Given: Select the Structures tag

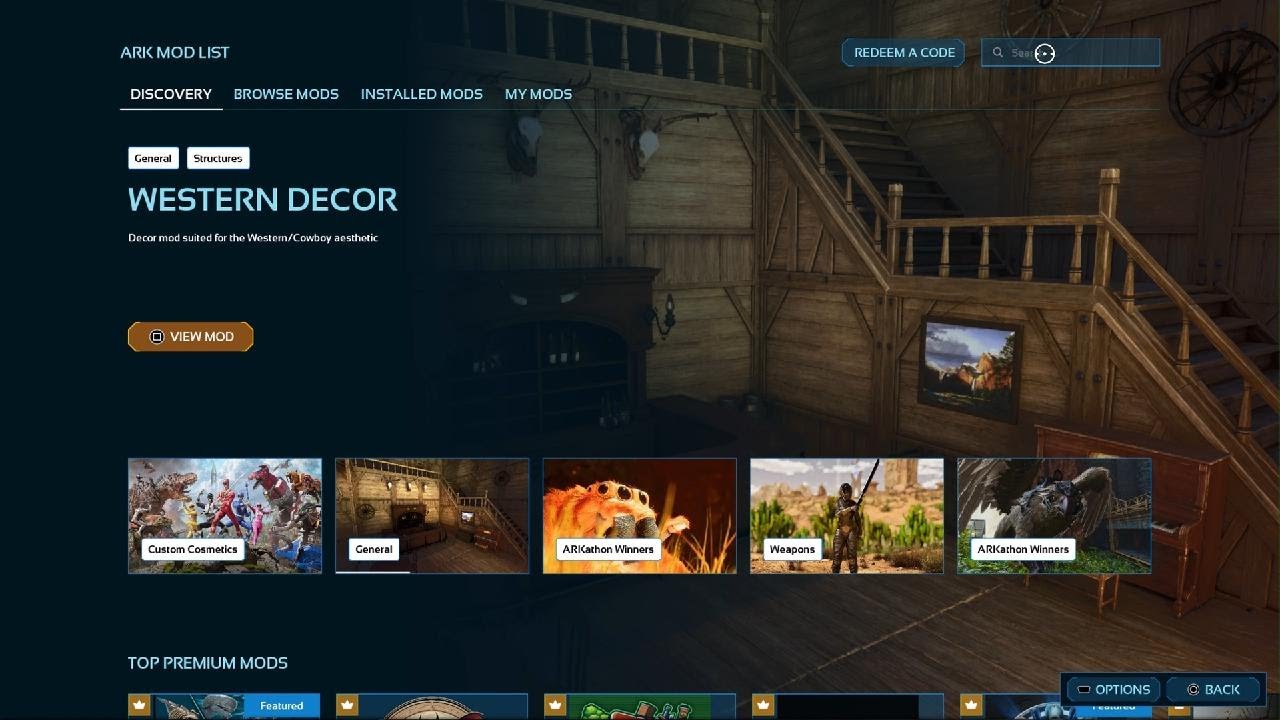Looking at the screenshot, I should [x=218, y=158].
